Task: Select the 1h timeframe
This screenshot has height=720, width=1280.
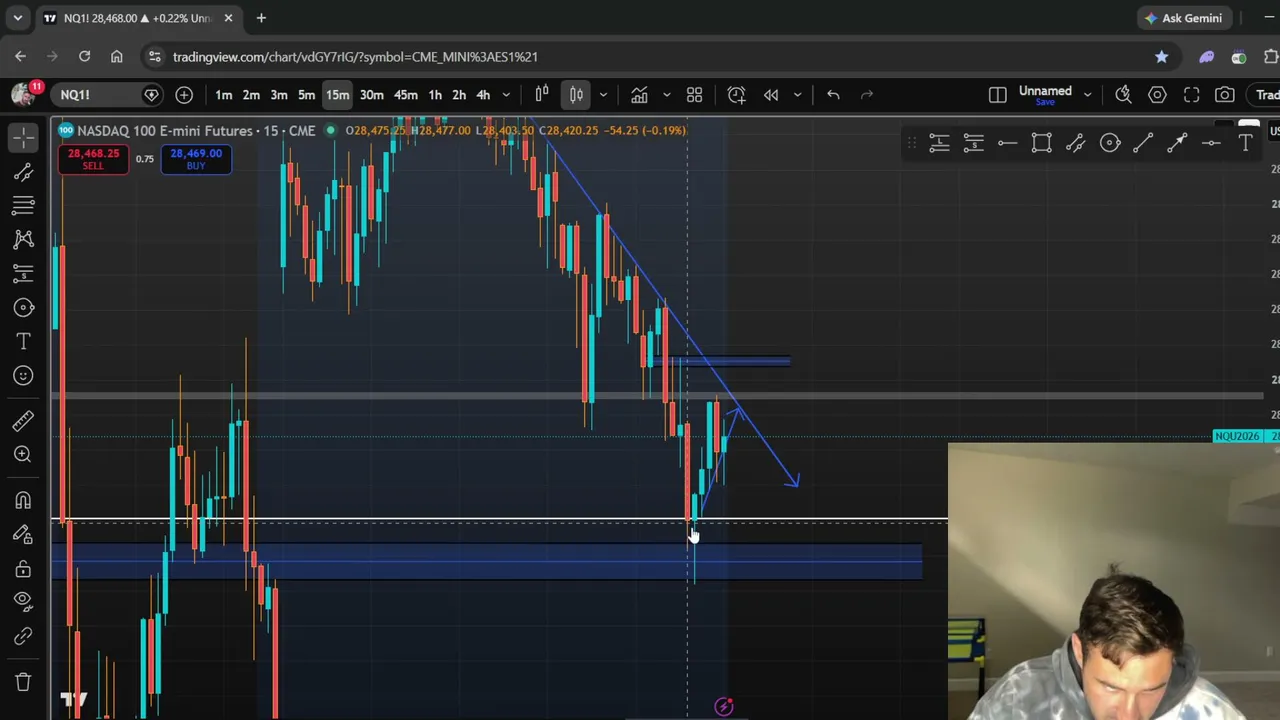Action: pyautogui.click(x=435, y=95)
